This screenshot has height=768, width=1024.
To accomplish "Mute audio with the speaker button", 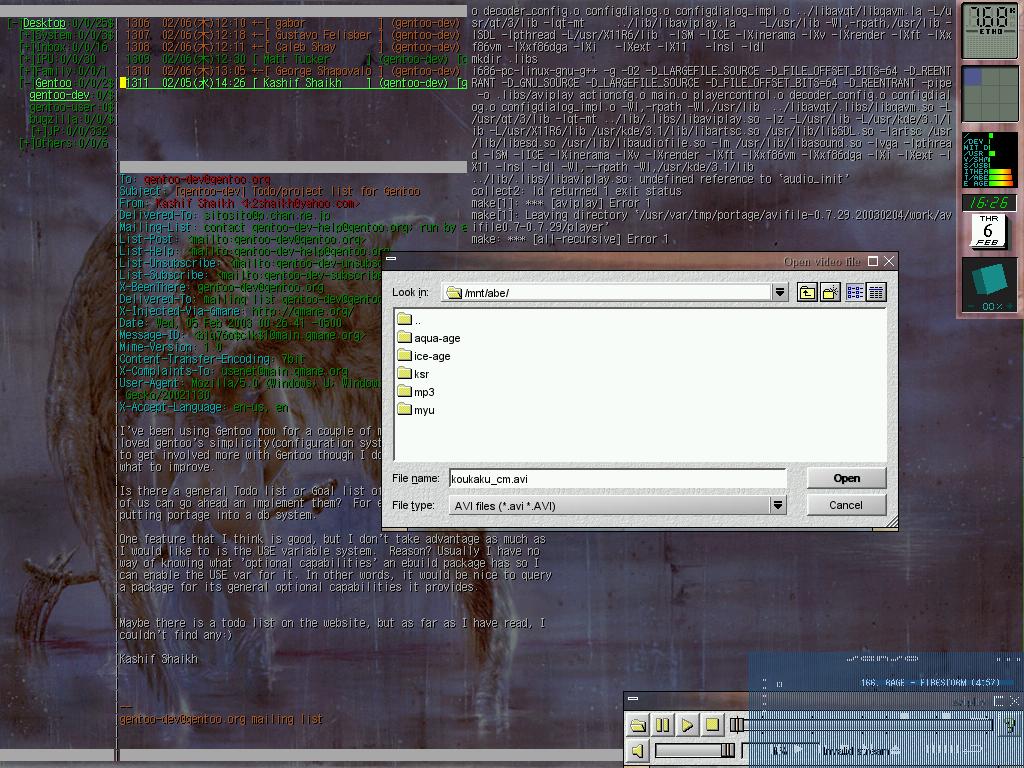I will (x=638, y=751).
